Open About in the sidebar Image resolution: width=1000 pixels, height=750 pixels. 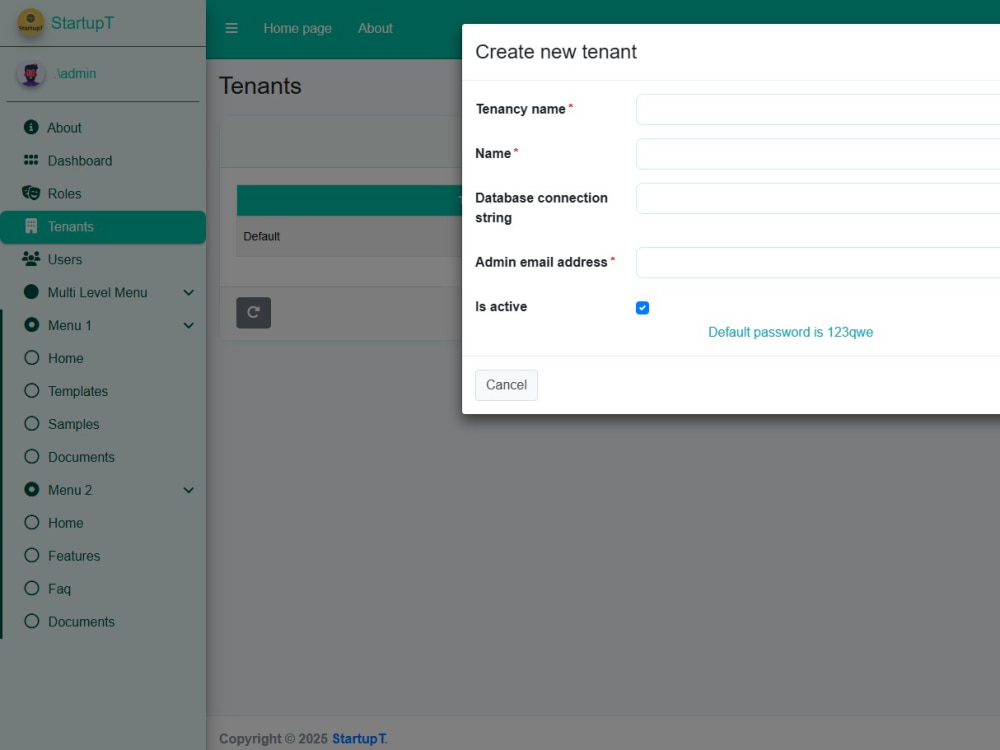tap(103, 128)
